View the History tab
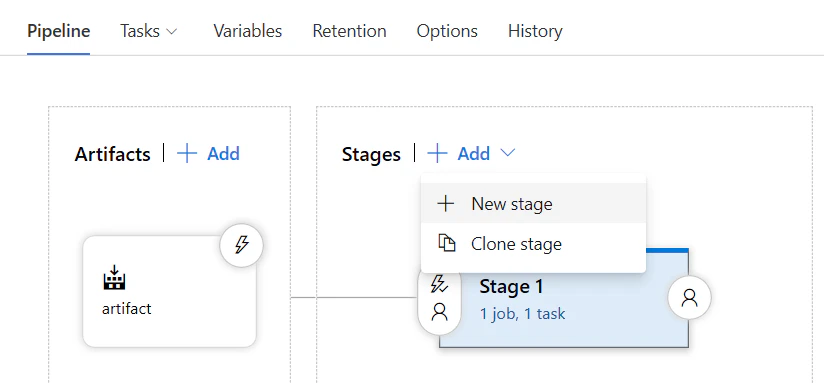Screen dimensions: 824x383 coord(535,31)
